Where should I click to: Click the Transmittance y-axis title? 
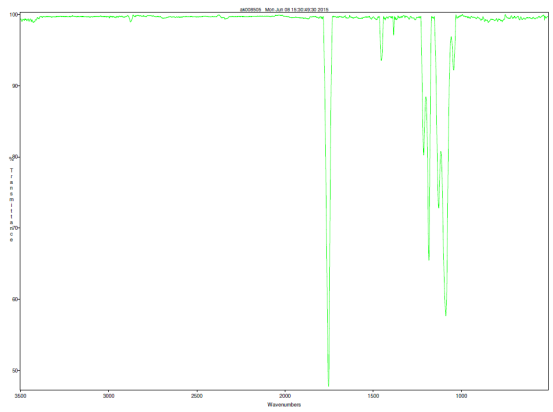tap(11, 205)
